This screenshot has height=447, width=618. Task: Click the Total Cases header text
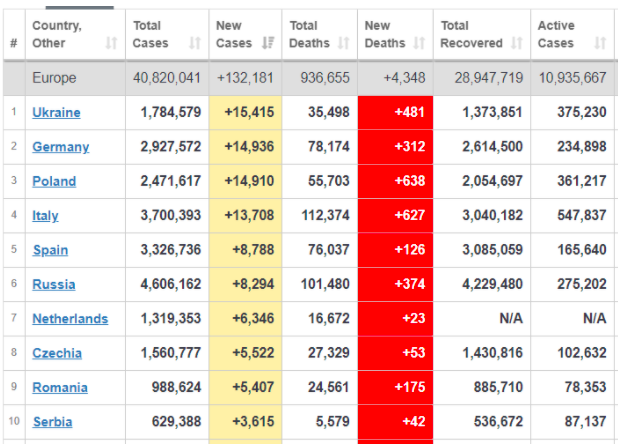click(151, 34)
